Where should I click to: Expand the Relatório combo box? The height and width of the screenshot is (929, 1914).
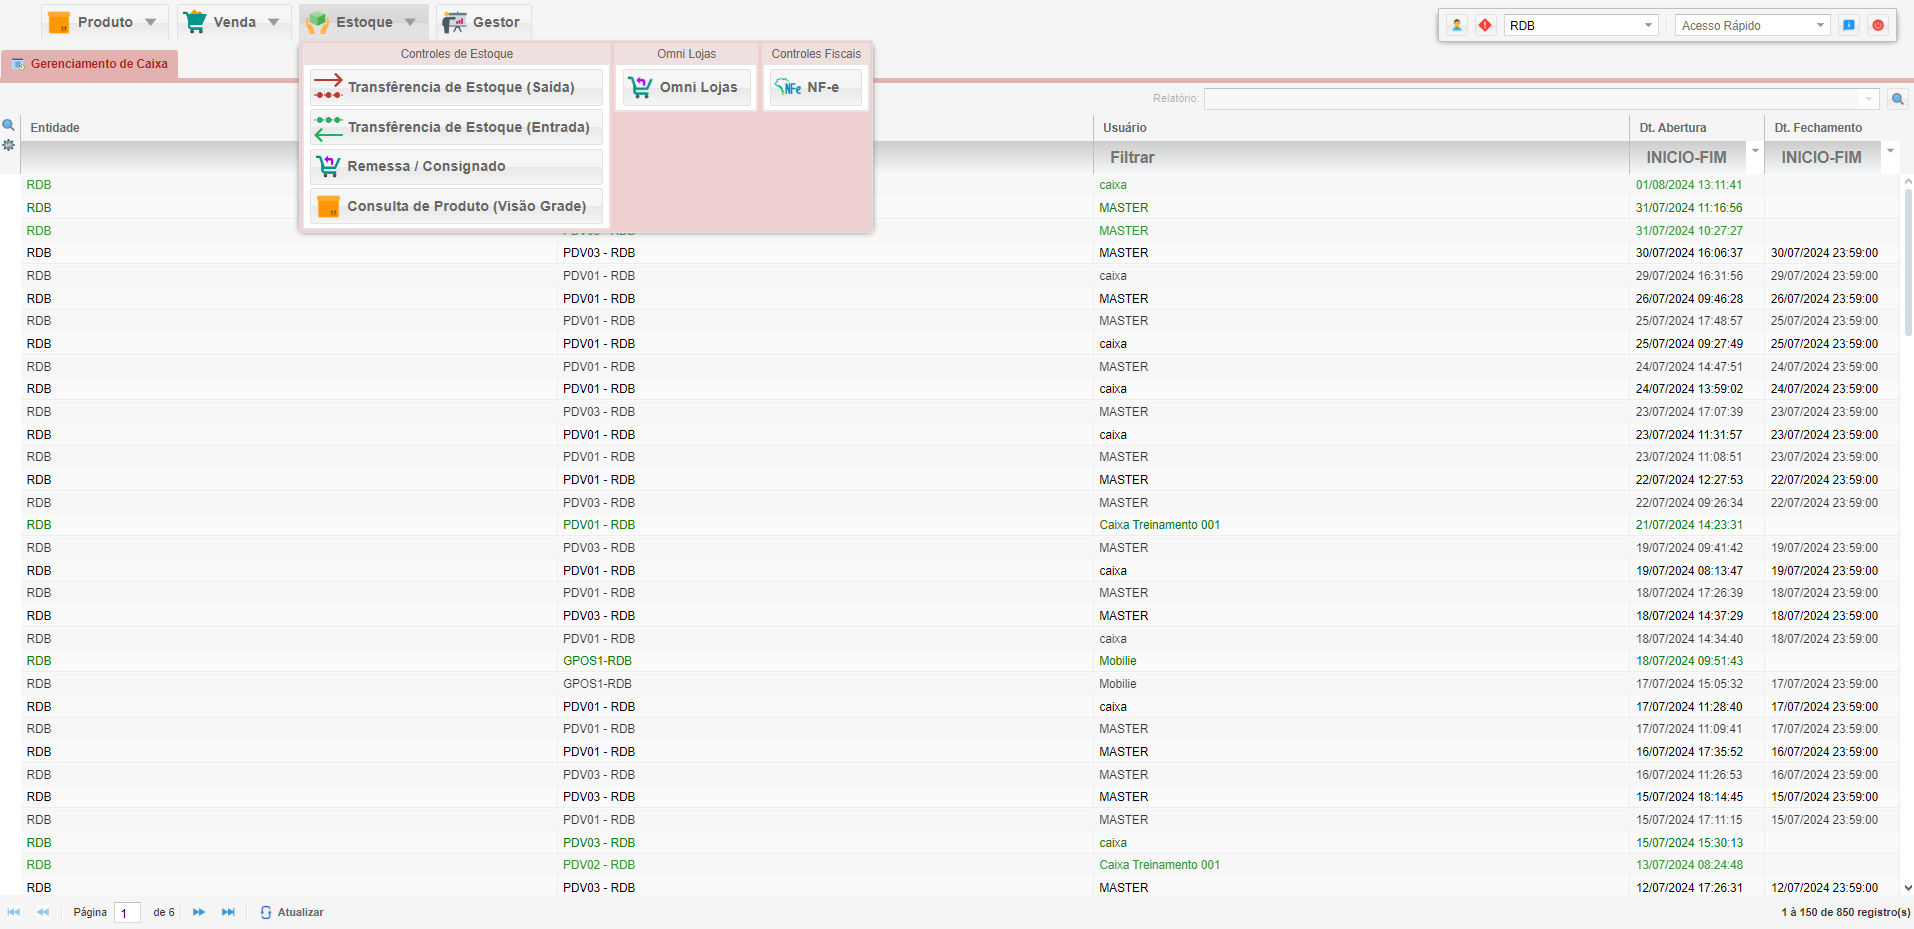1869,99
